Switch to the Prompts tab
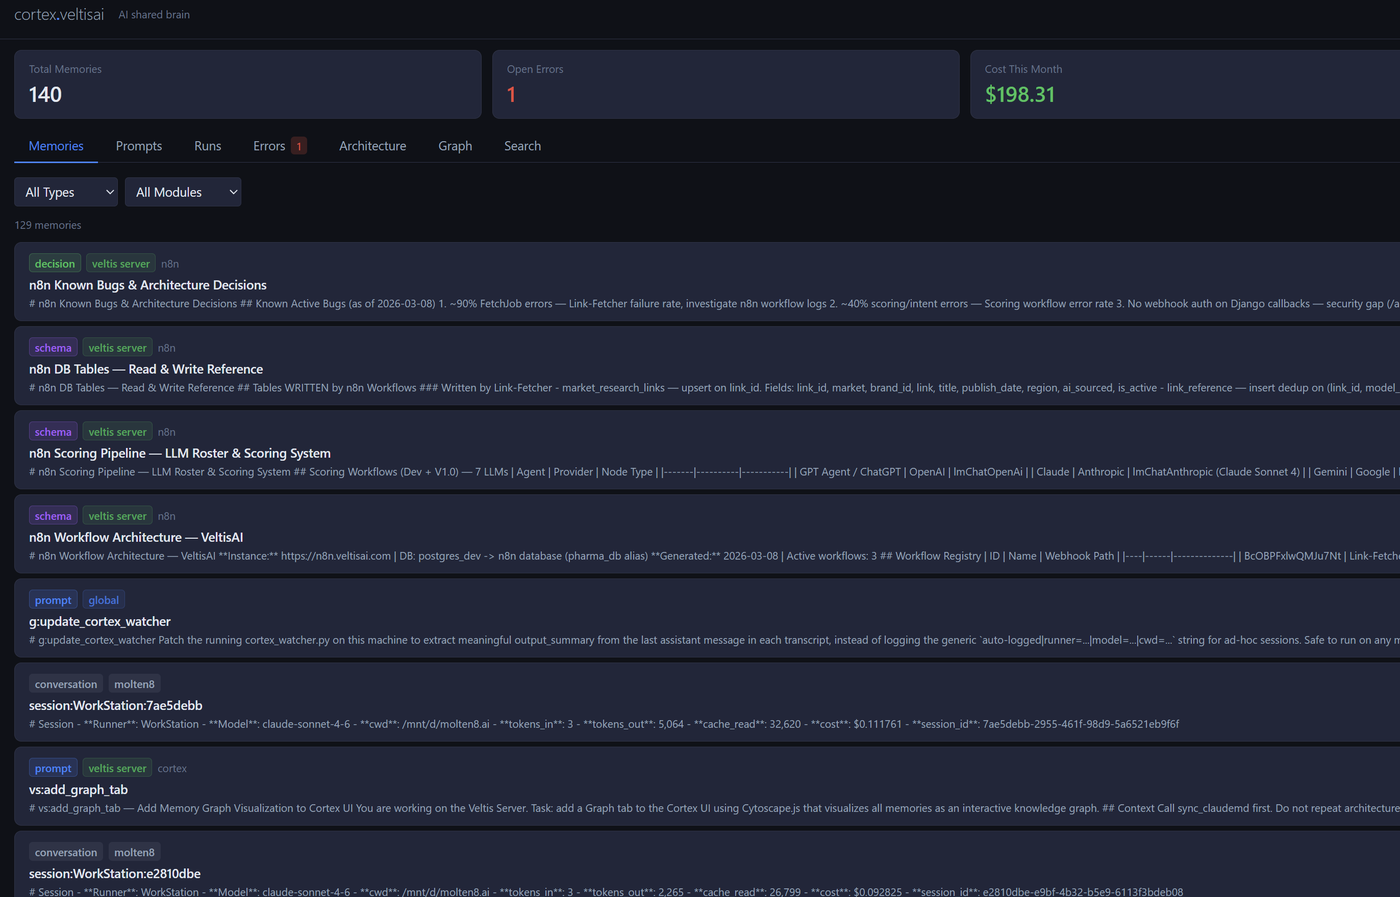1400x897 pixels. point(139,146)
